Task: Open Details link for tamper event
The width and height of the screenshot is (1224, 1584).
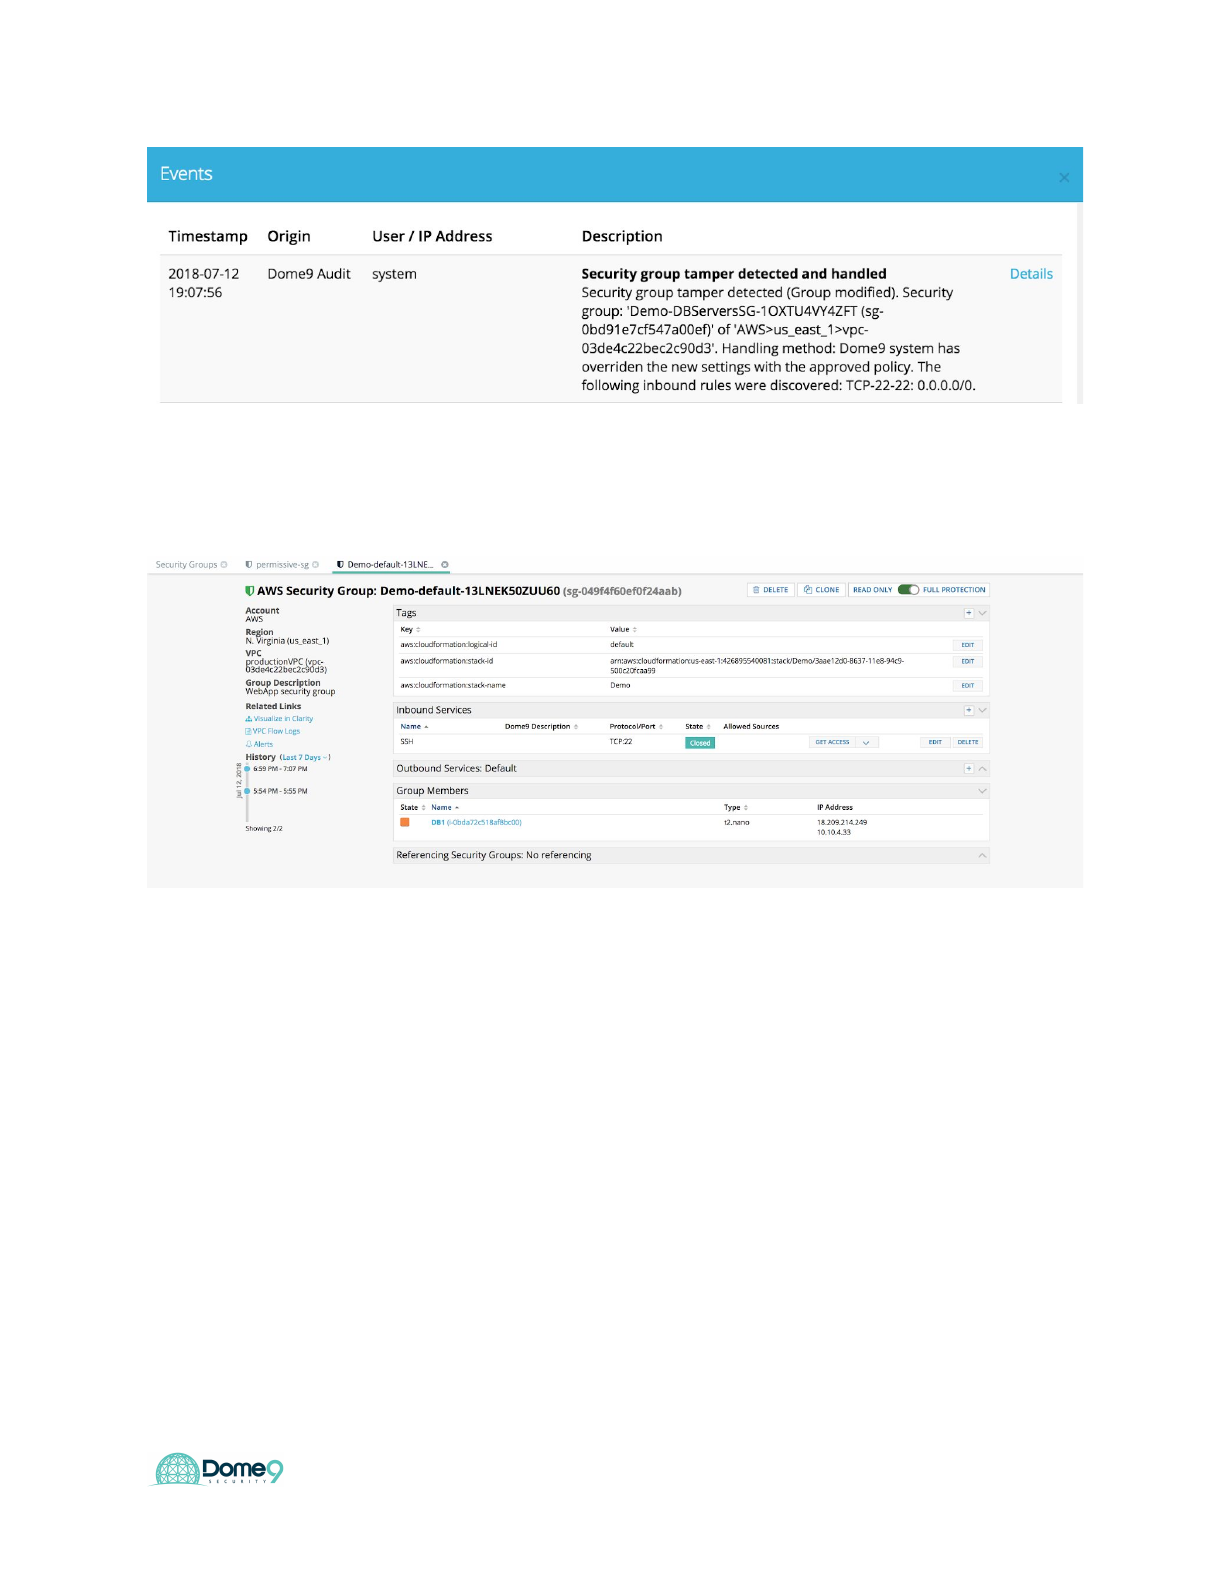Action: click(1031, 274)
